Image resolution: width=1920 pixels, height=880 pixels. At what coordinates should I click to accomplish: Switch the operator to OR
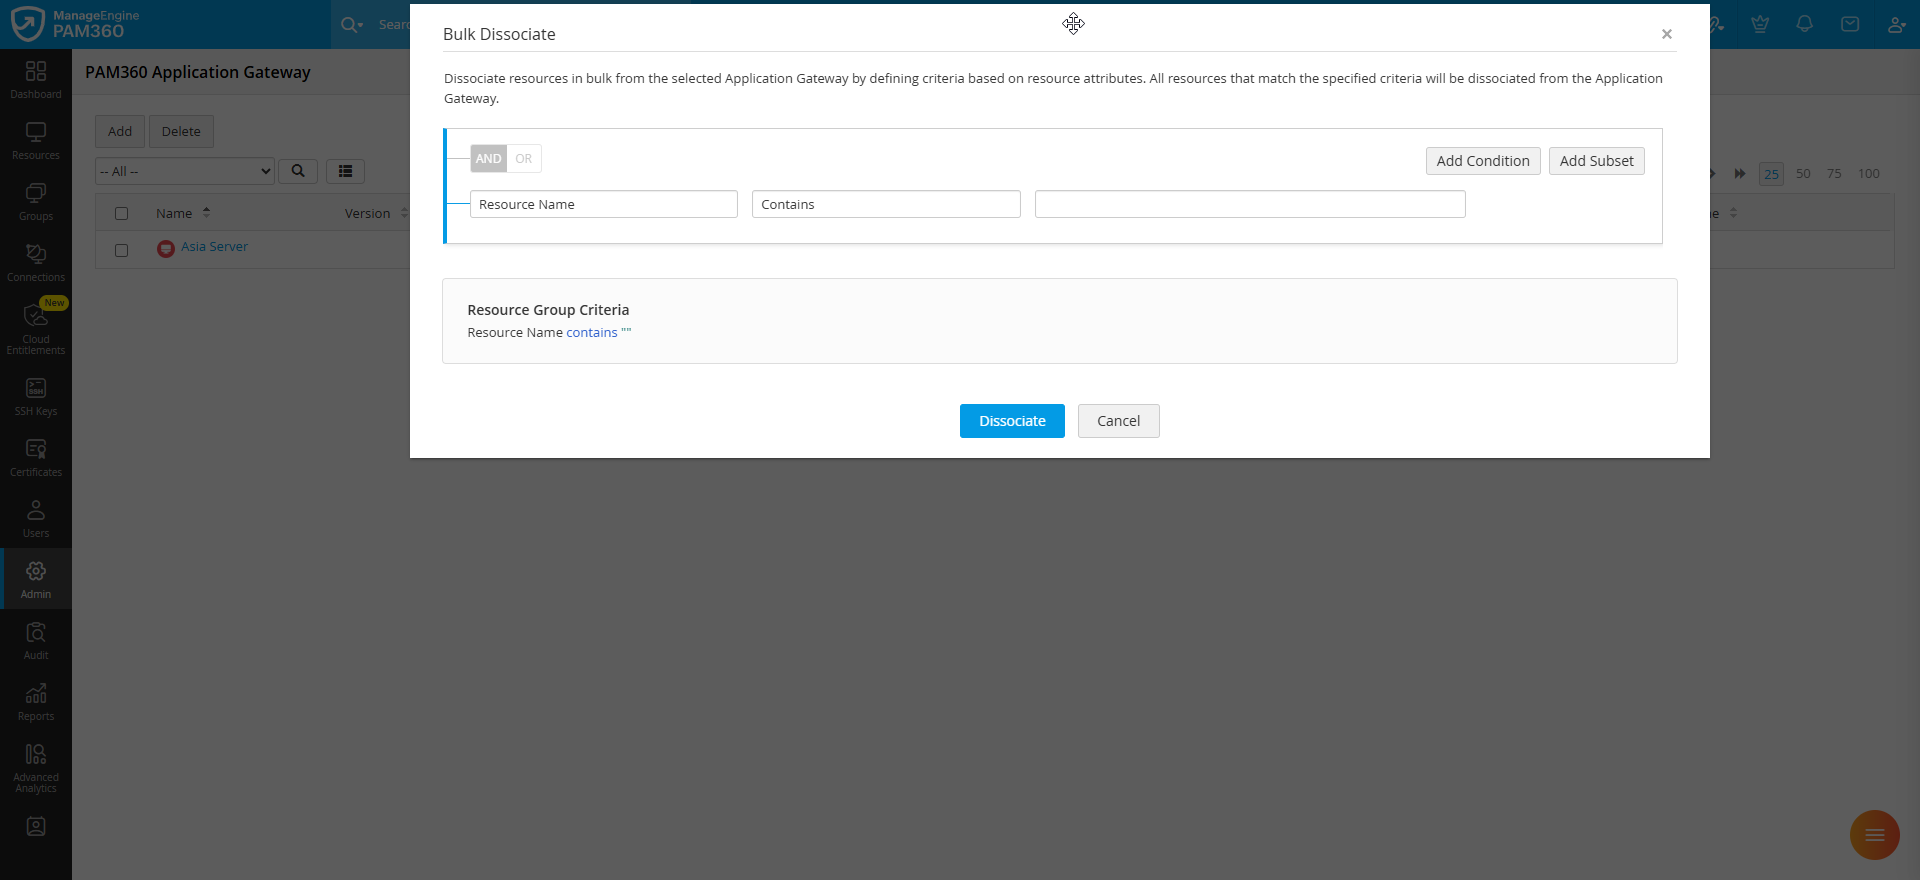524,159
